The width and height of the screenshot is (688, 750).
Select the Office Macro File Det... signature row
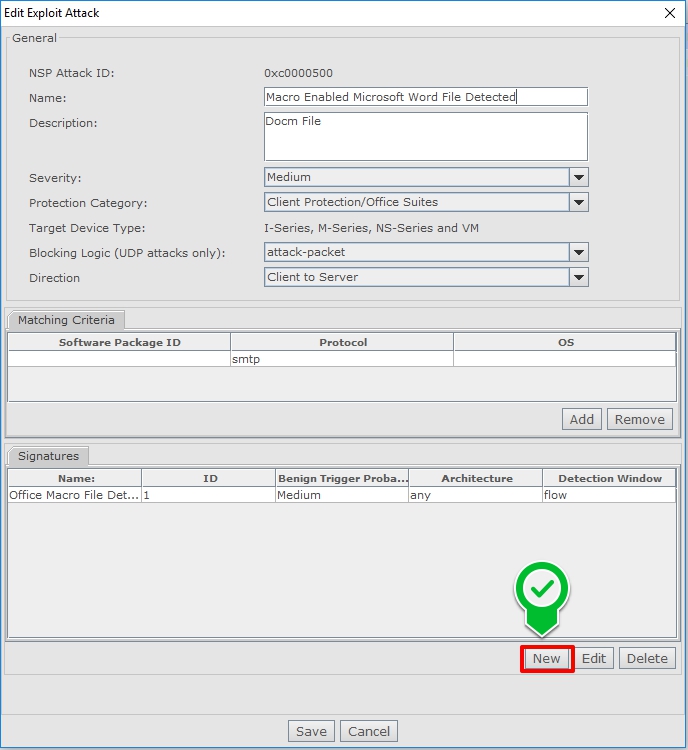(342, 495)
